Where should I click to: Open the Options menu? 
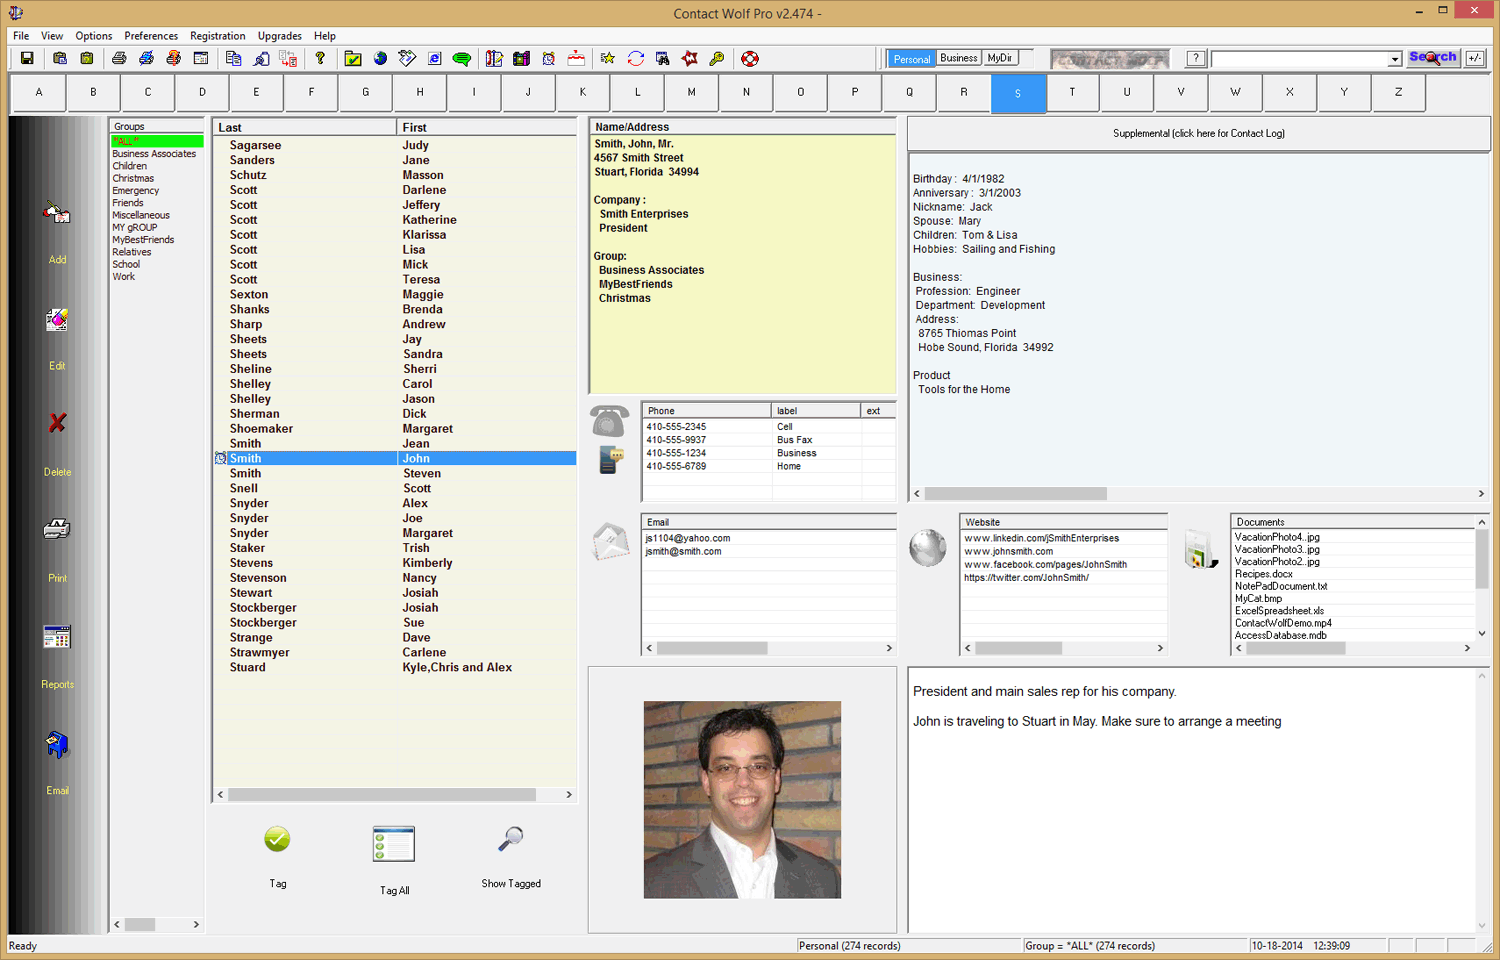coord(94,36)
